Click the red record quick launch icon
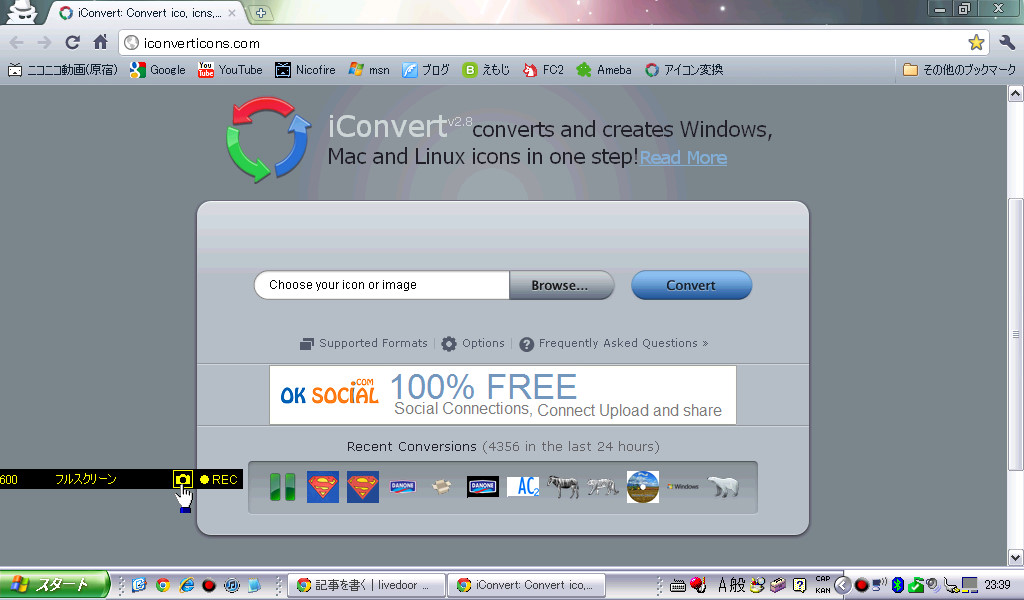This screenshot has height=600, width=1024. [x=209, y=585]
